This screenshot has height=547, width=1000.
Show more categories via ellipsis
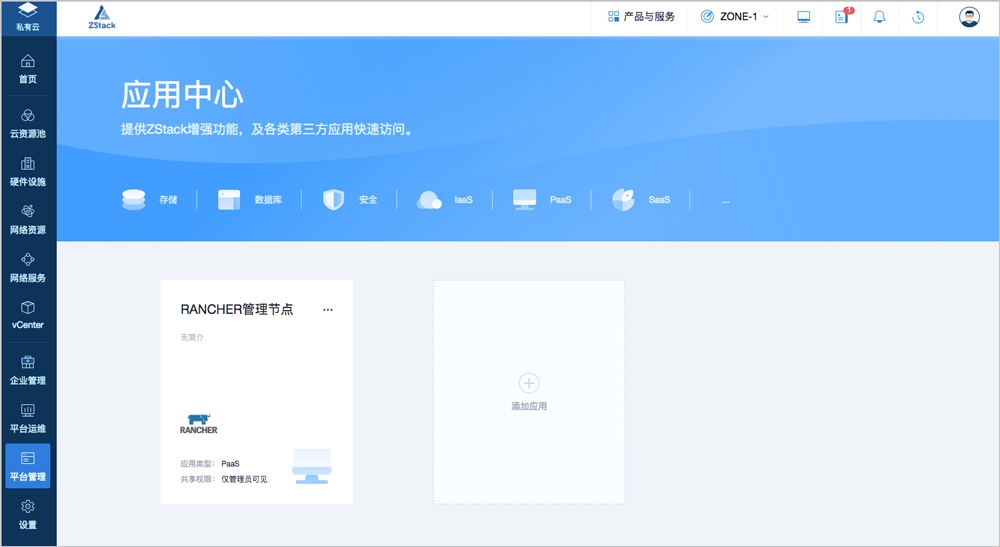point(726,200)
